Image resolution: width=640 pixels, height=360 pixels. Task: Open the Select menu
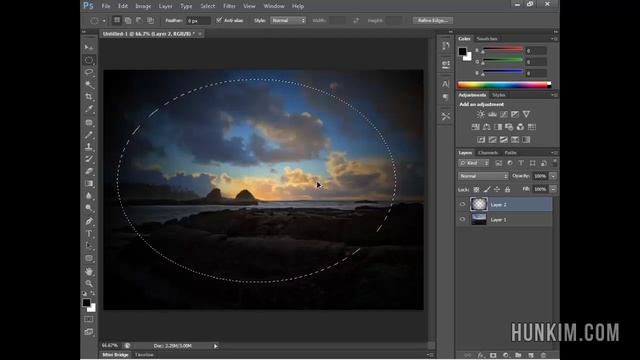pos(207,6)
